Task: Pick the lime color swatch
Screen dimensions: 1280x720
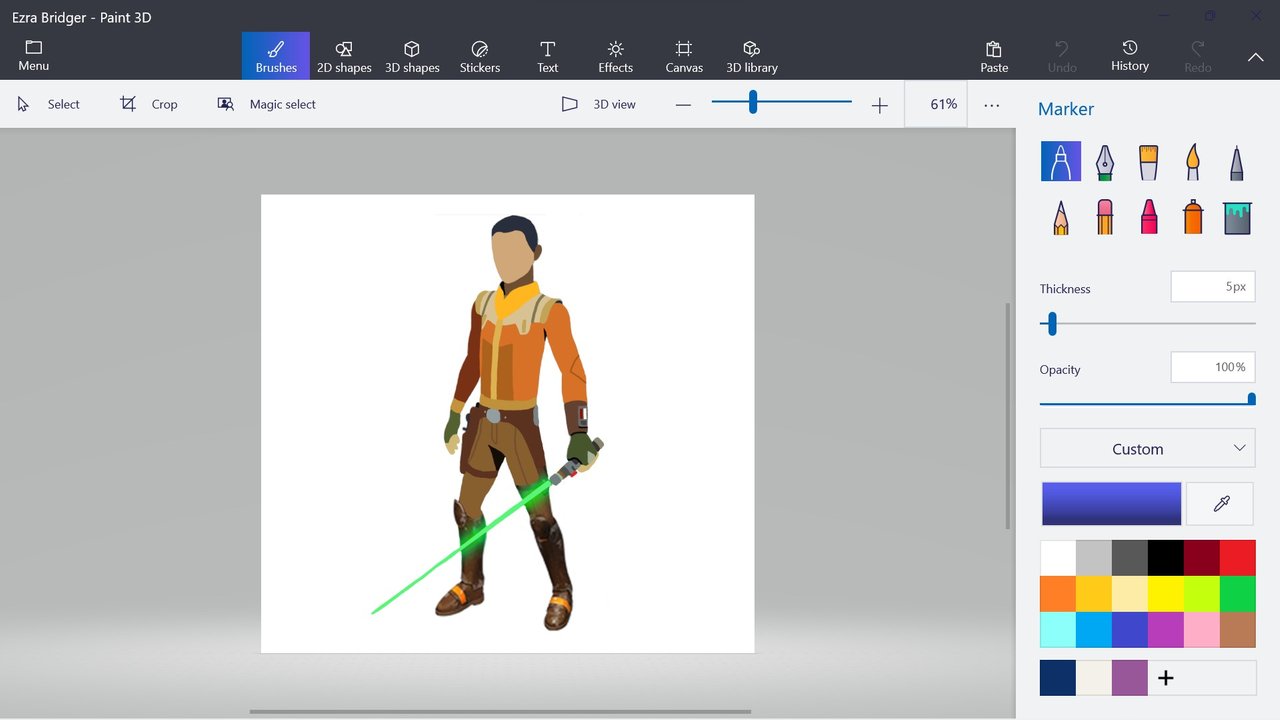Action: (x=1202, y=594)
